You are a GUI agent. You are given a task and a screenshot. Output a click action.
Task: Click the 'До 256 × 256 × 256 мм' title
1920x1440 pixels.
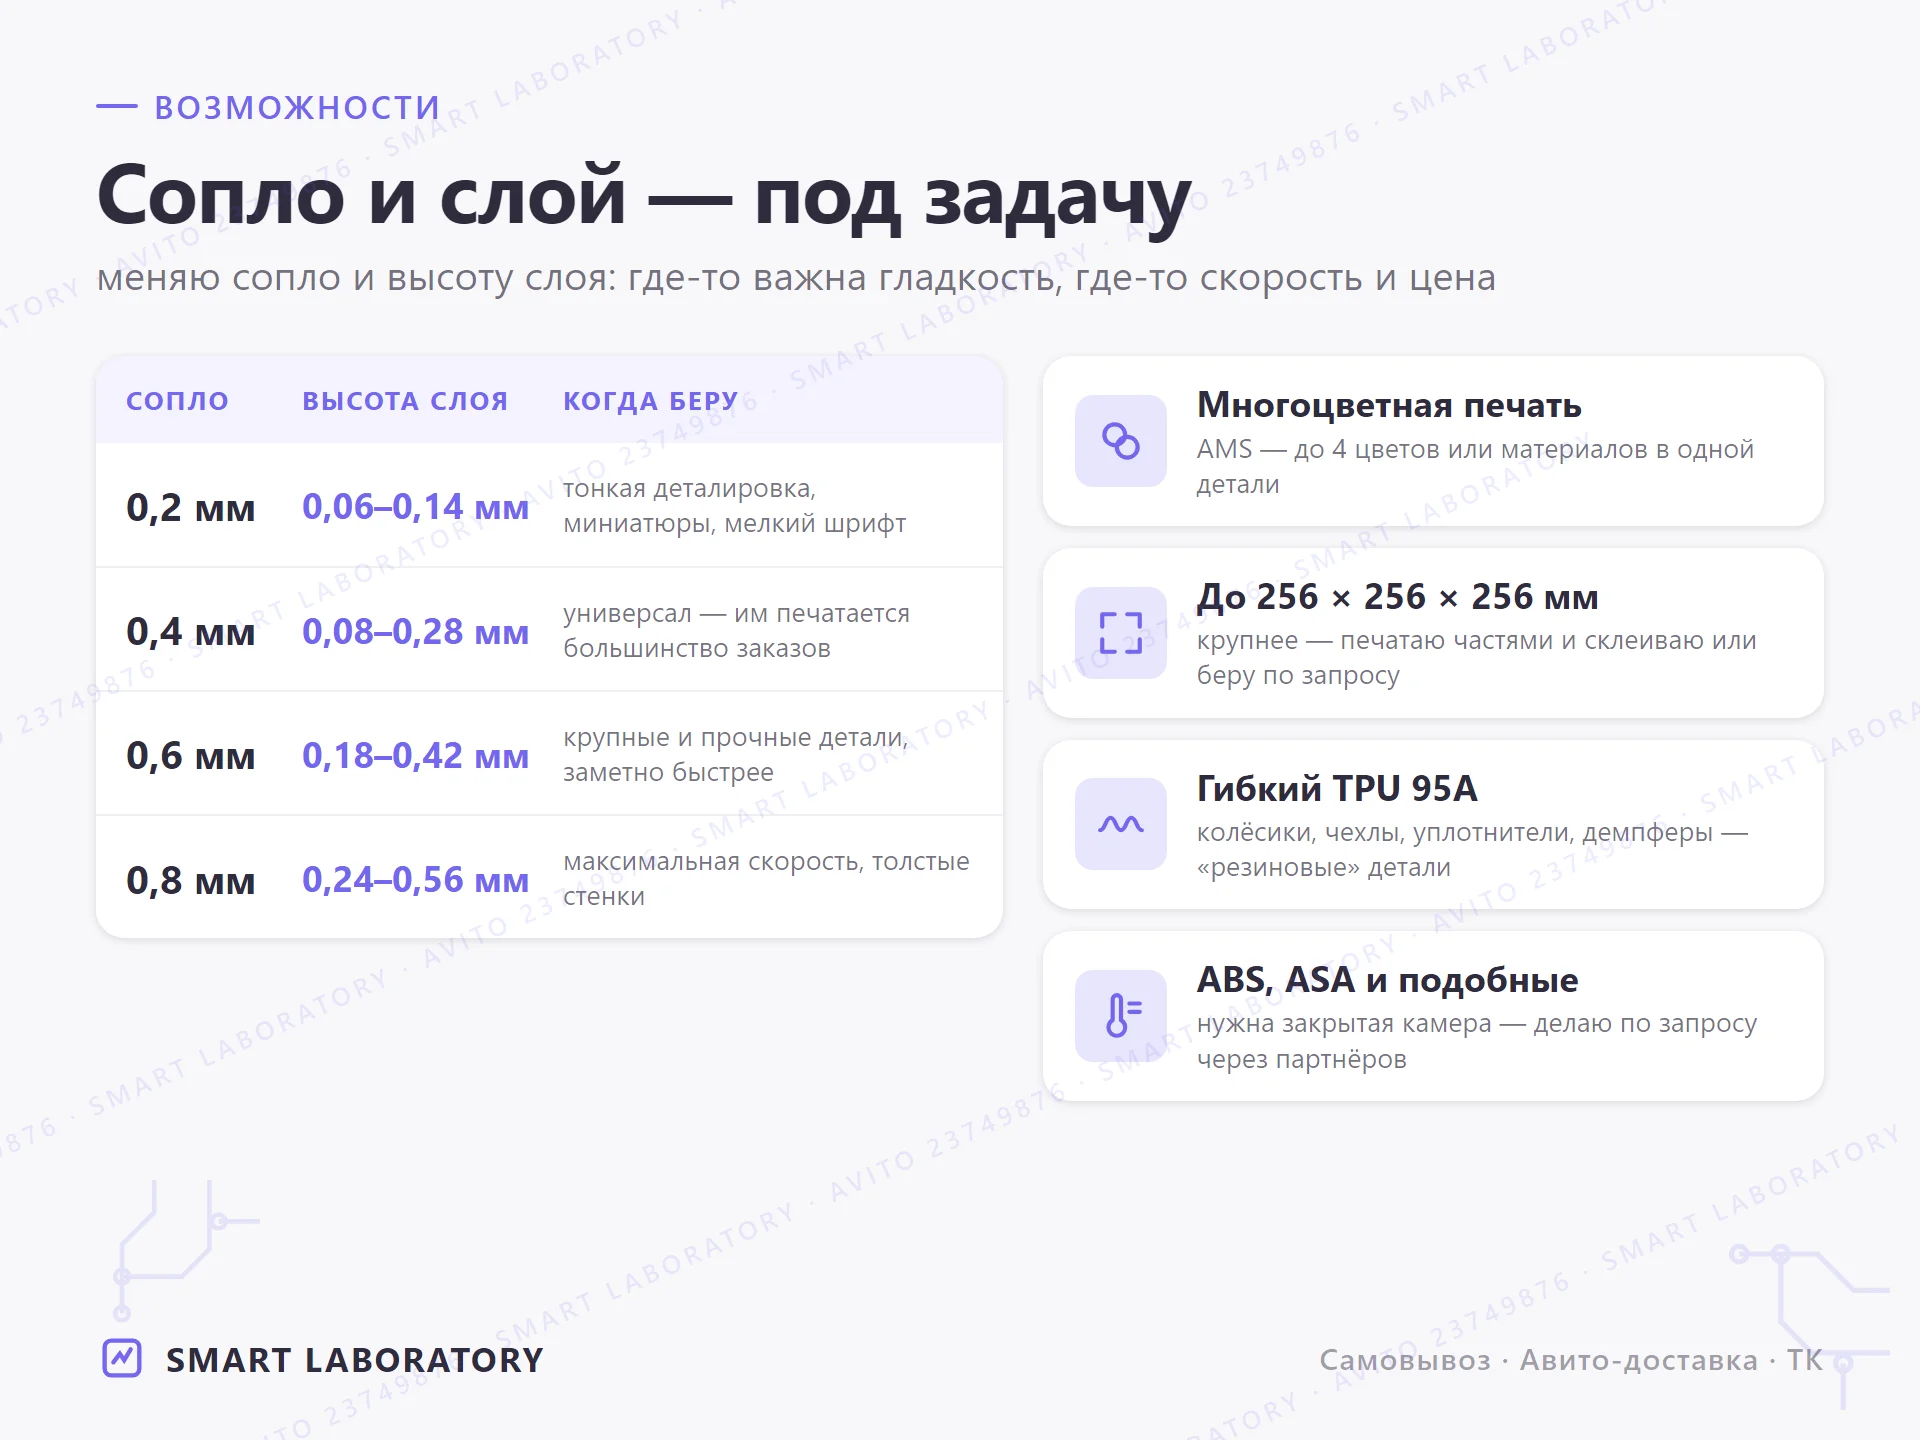1398,597
